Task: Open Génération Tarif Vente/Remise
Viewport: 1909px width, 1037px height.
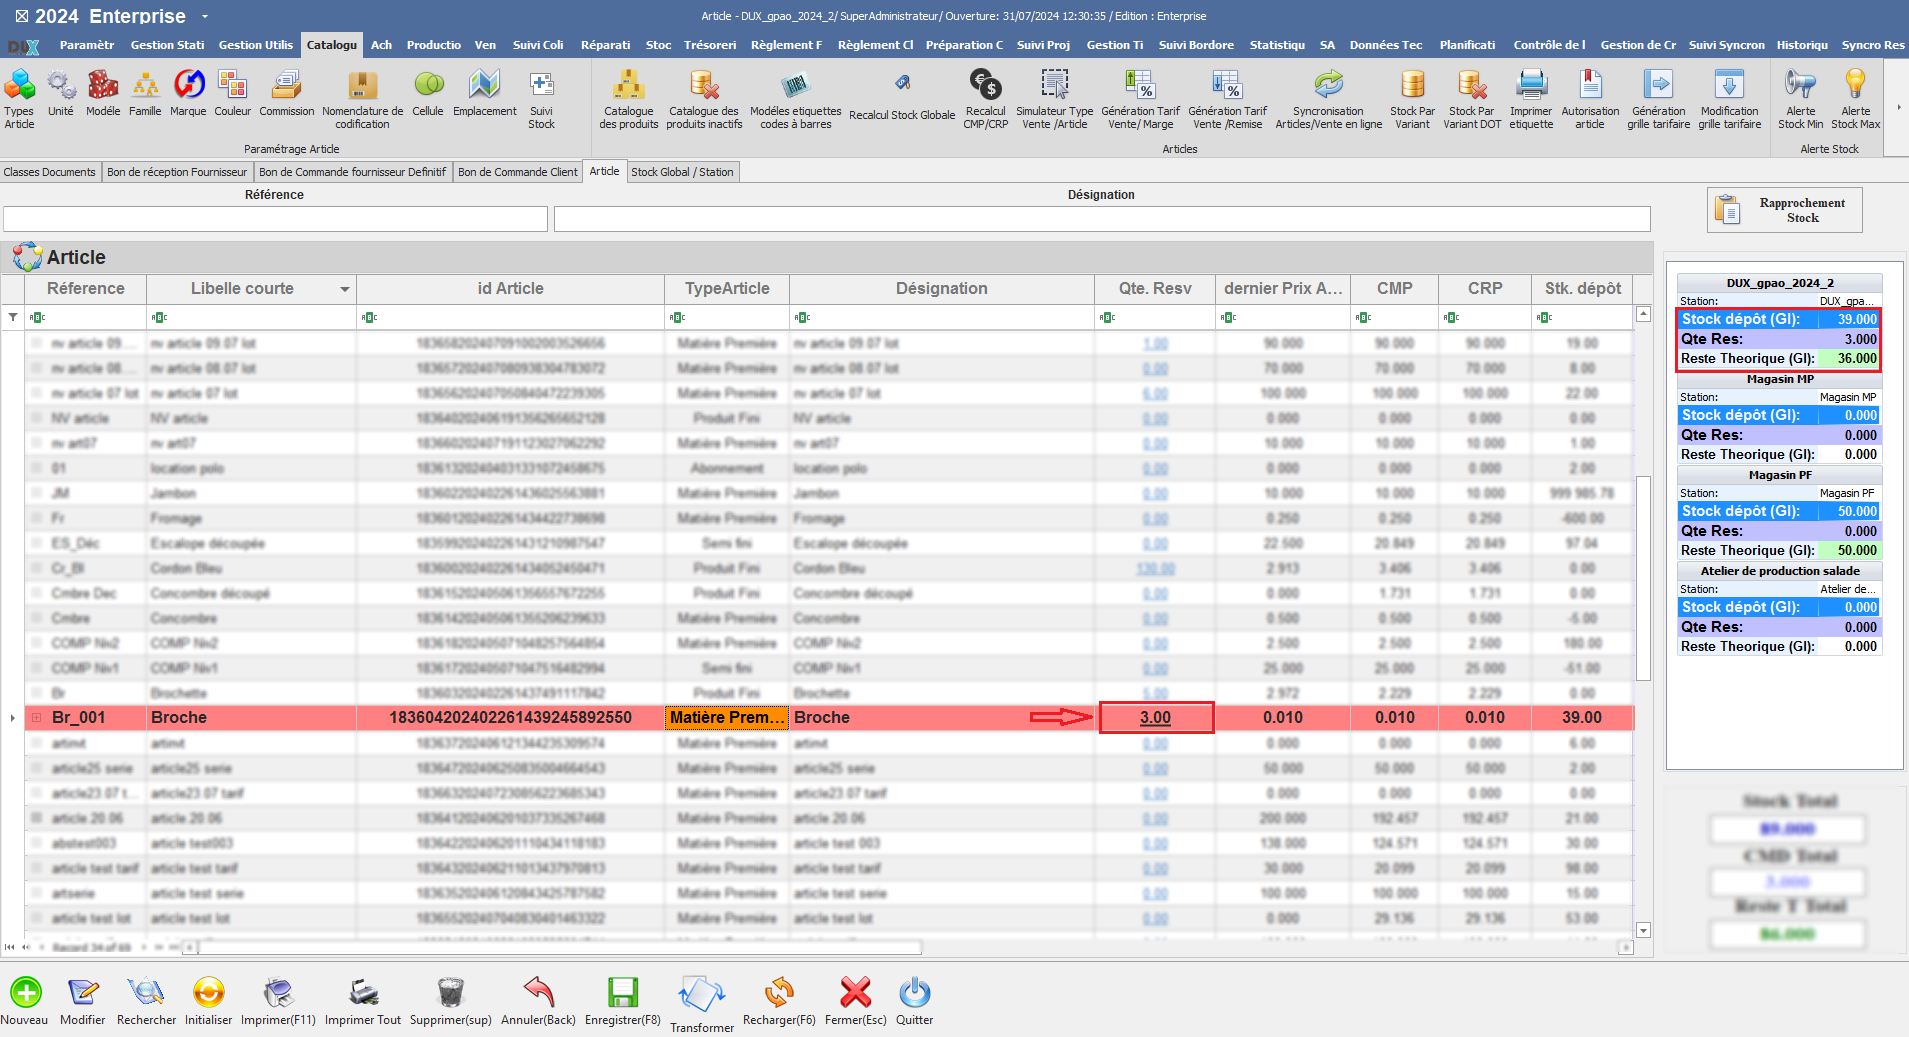Action: coord(1228,98)
